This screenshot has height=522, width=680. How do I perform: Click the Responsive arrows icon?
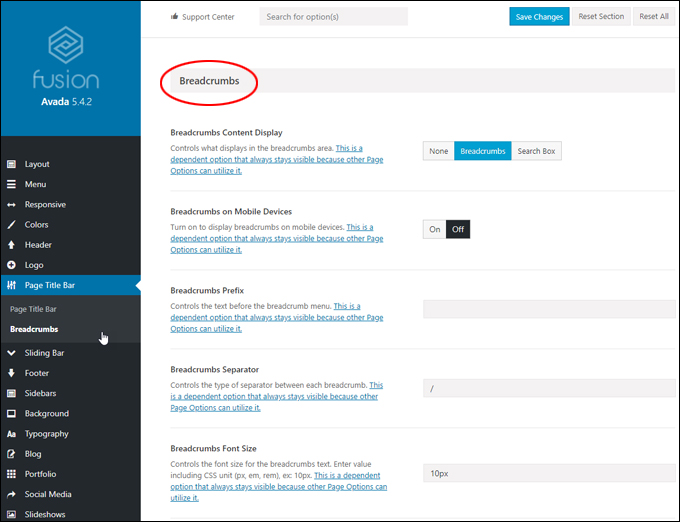pyautogui.click(x=12, y=205)
